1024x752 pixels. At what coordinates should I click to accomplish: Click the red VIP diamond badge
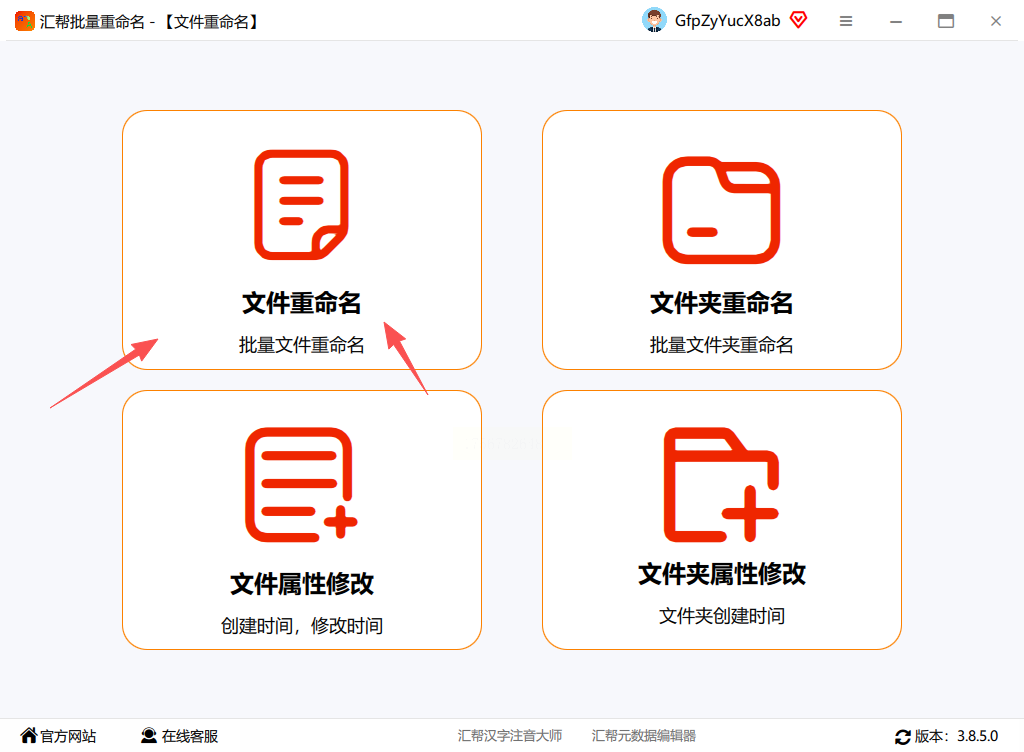coord(798,20)
